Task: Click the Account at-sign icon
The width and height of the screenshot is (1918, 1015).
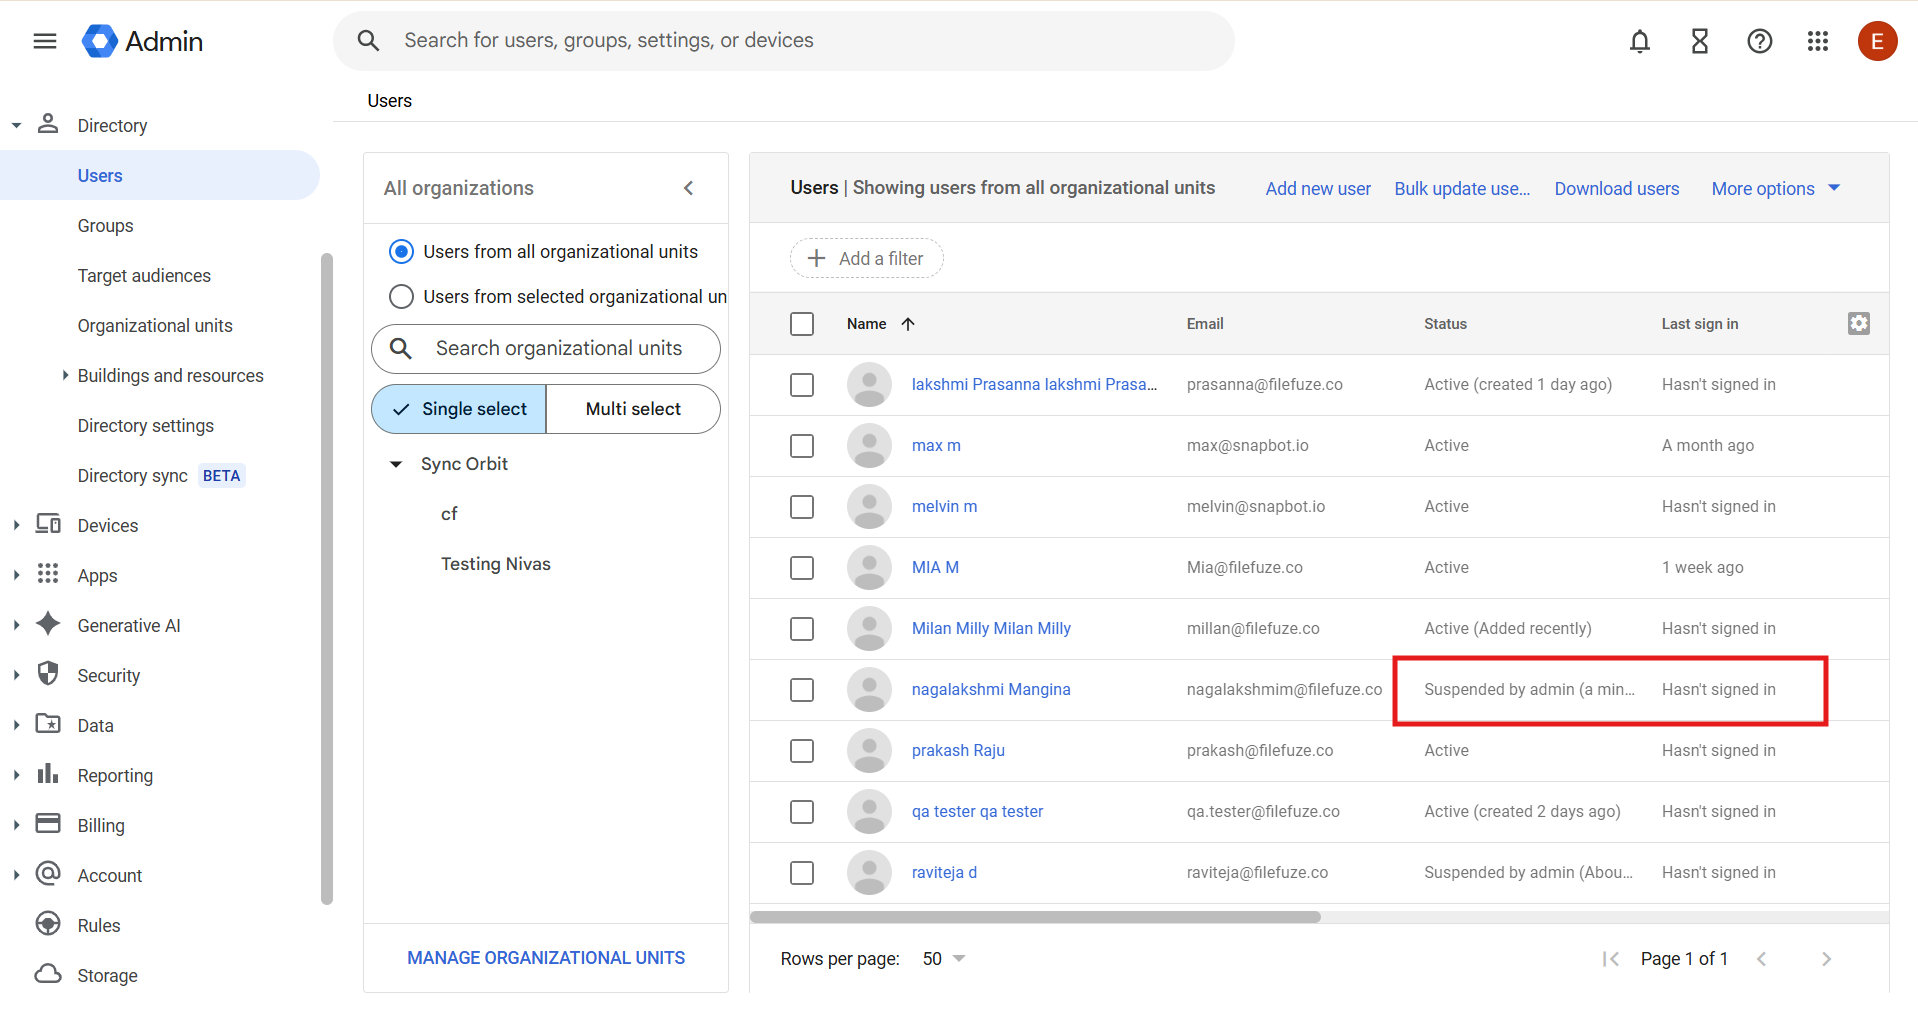Action: coord(48,874)
